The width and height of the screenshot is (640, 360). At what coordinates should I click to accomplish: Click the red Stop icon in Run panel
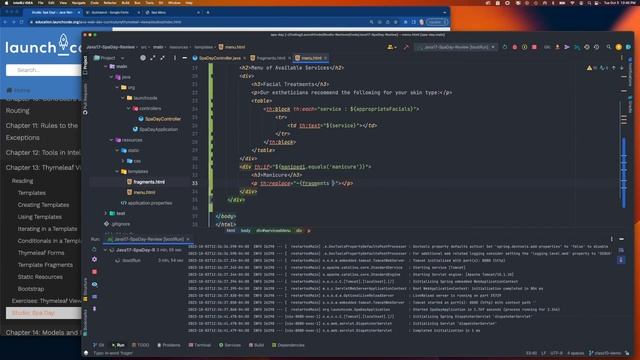pyautogui.click(x=94, y=272)
